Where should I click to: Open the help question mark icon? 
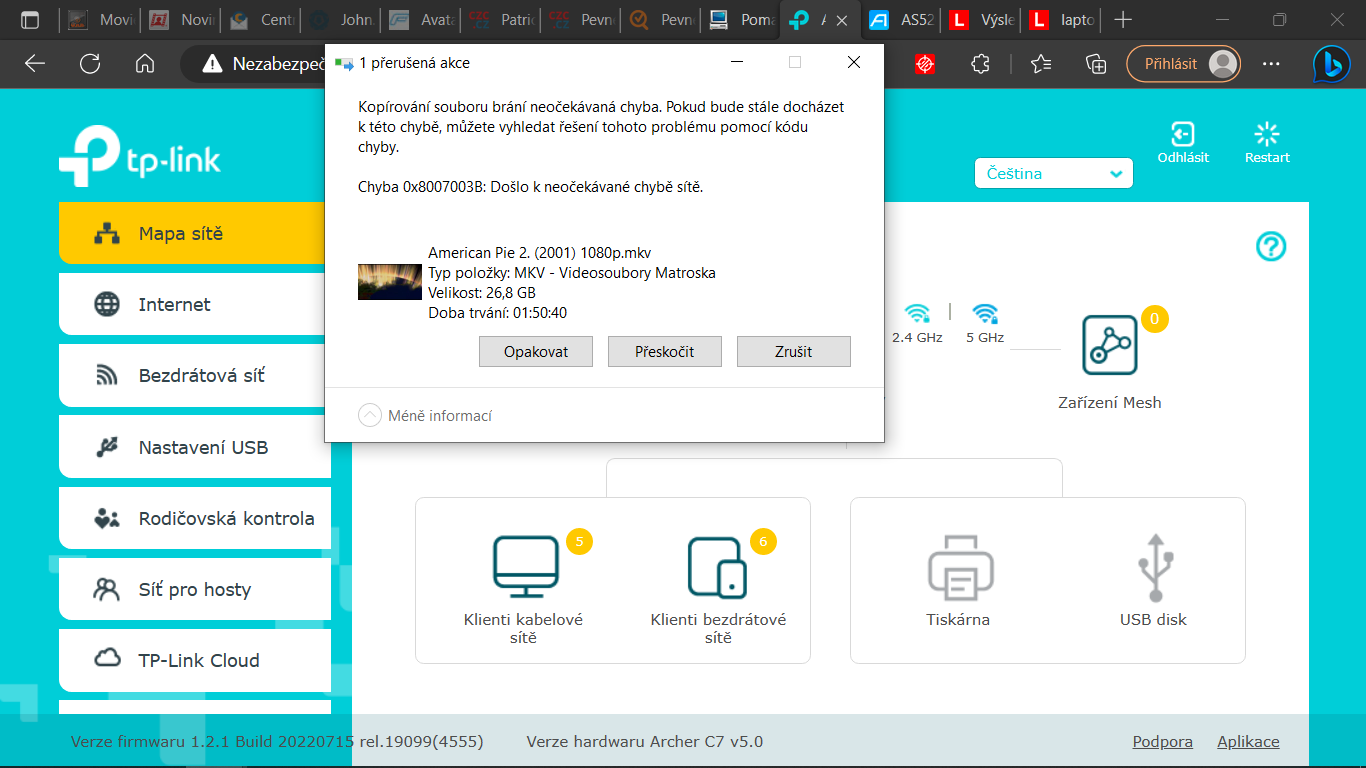pyautogui.click(x=1271, y=246)
